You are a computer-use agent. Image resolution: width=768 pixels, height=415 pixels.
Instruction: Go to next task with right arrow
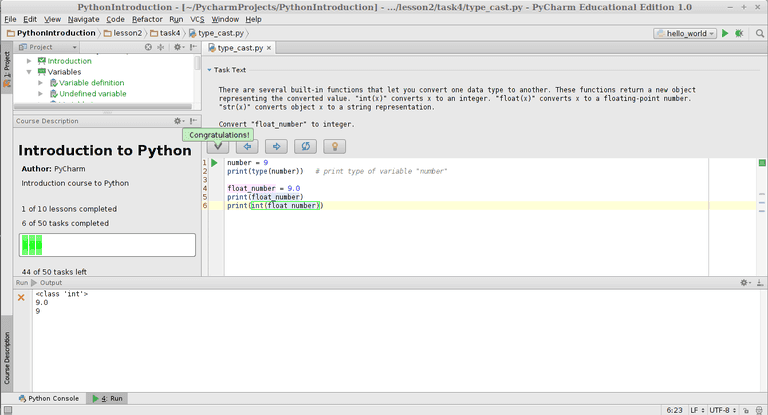[x=276, y=146]
